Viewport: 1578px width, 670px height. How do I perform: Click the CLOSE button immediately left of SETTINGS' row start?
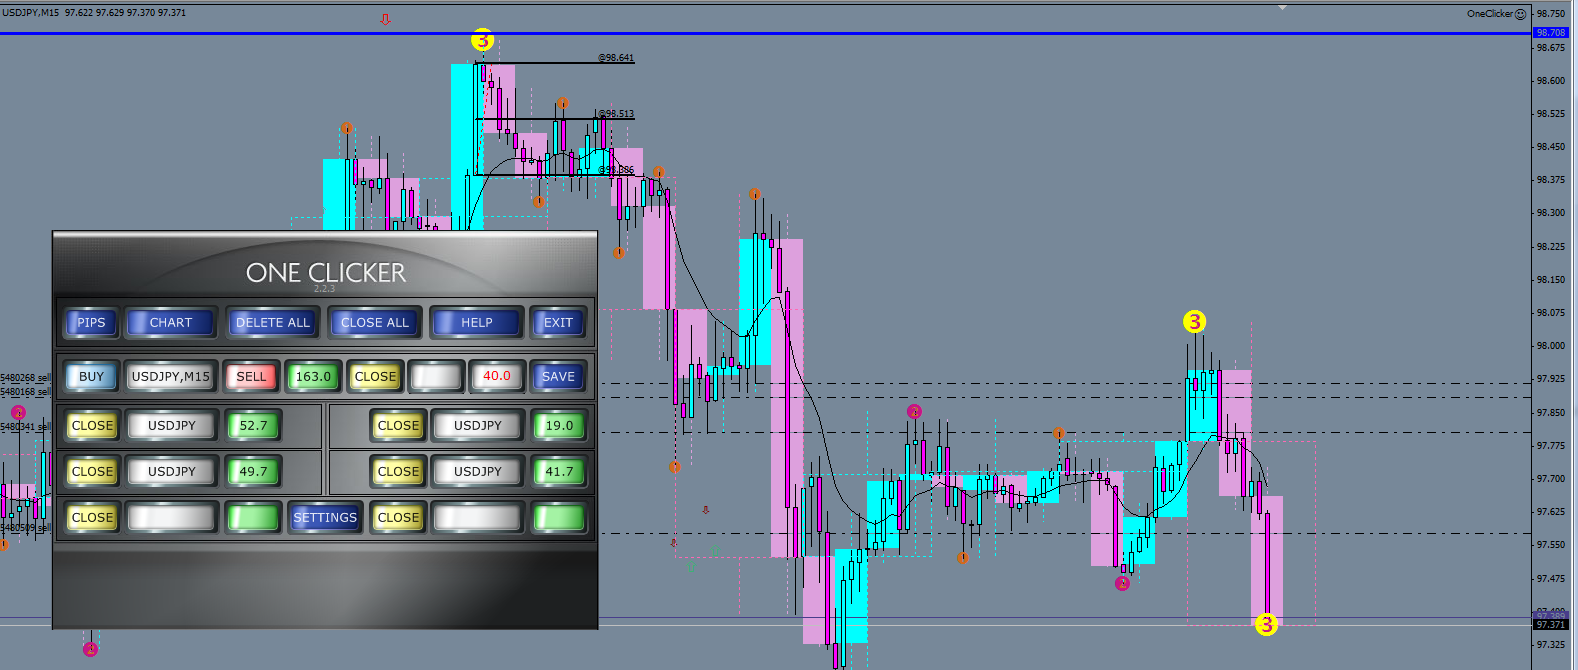click(92, 517)
